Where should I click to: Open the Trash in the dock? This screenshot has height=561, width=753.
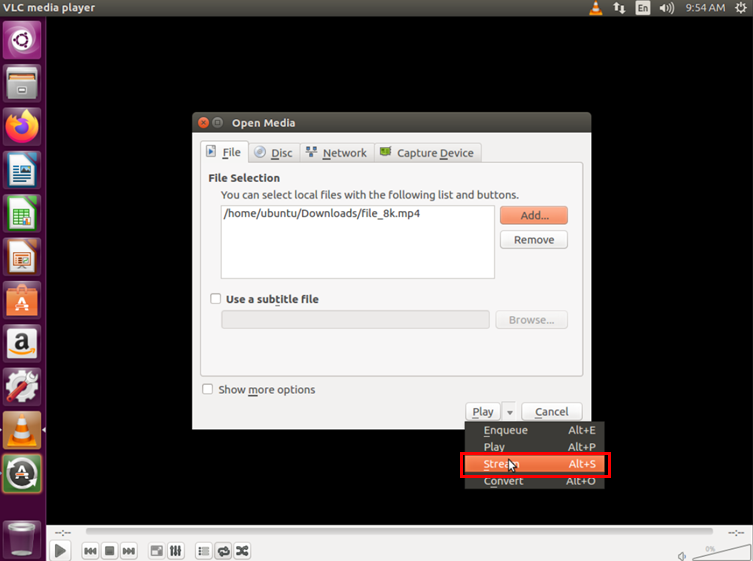click(22, 539)
